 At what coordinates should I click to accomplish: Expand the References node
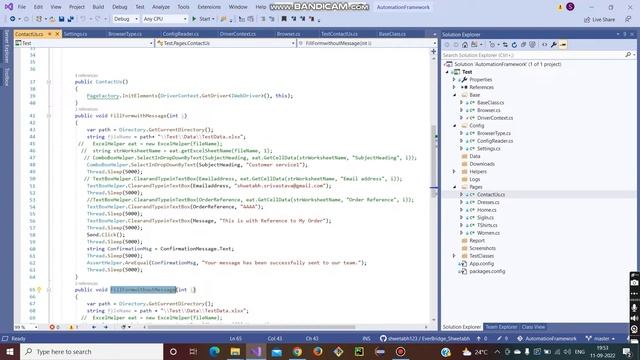click(454, 87)
